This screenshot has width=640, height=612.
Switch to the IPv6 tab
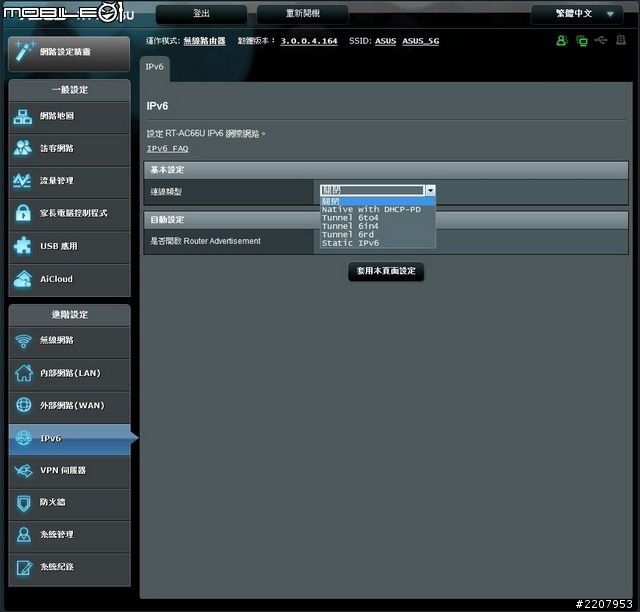coord(155,67)
